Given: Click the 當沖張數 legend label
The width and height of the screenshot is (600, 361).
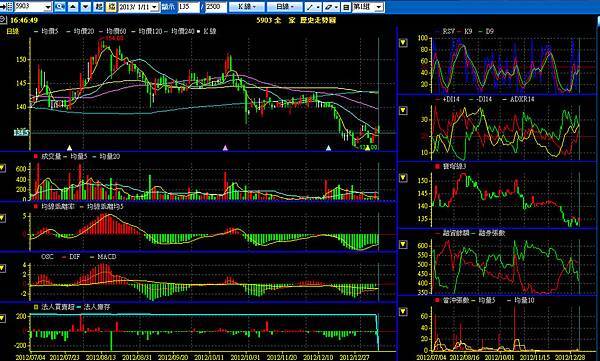Looking at the screenshot, I should [456, 301].
